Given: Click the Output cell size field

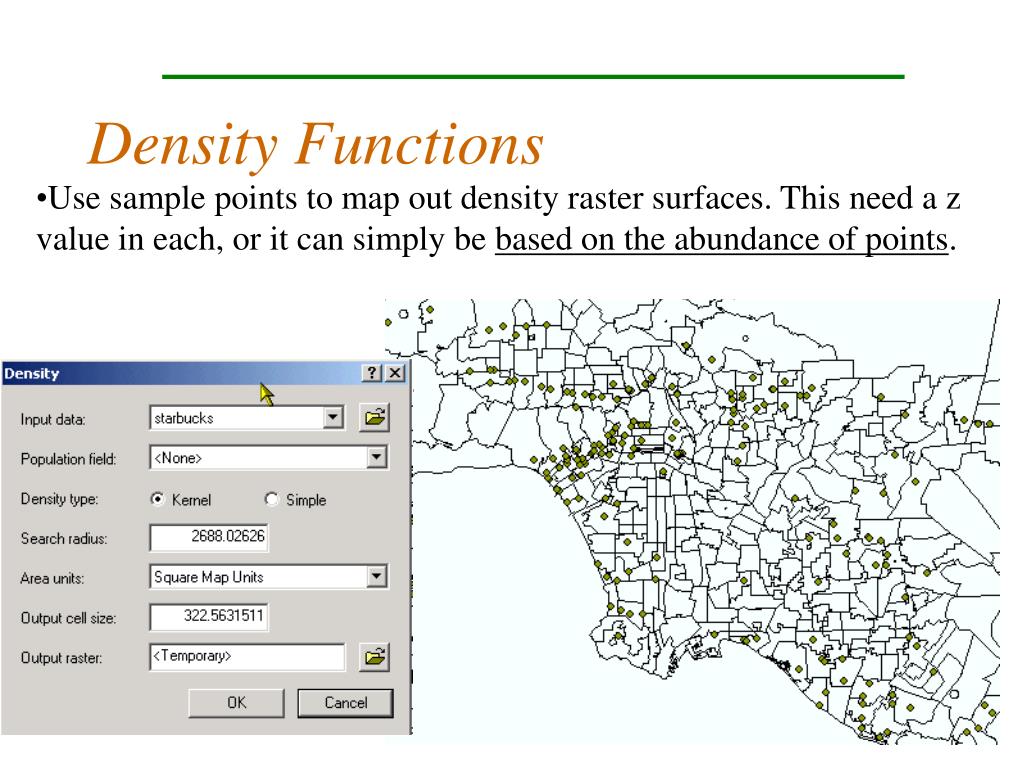Looking at the screenshot, I should (x=209, y=617).
